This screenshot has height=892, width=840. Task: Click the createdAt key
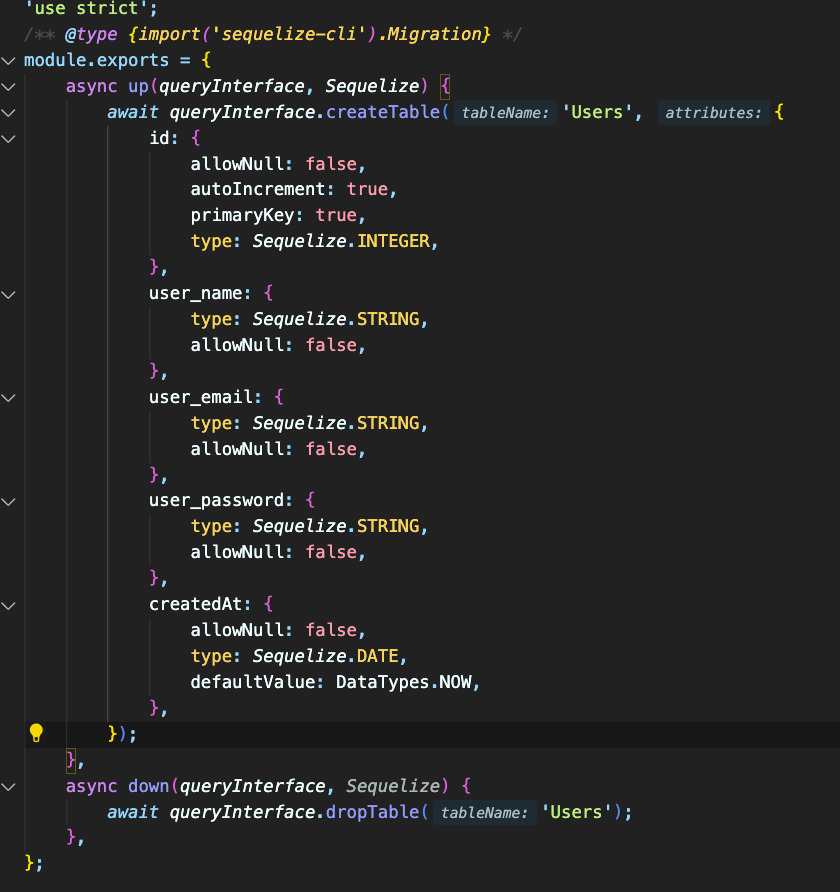pos(196,604)
